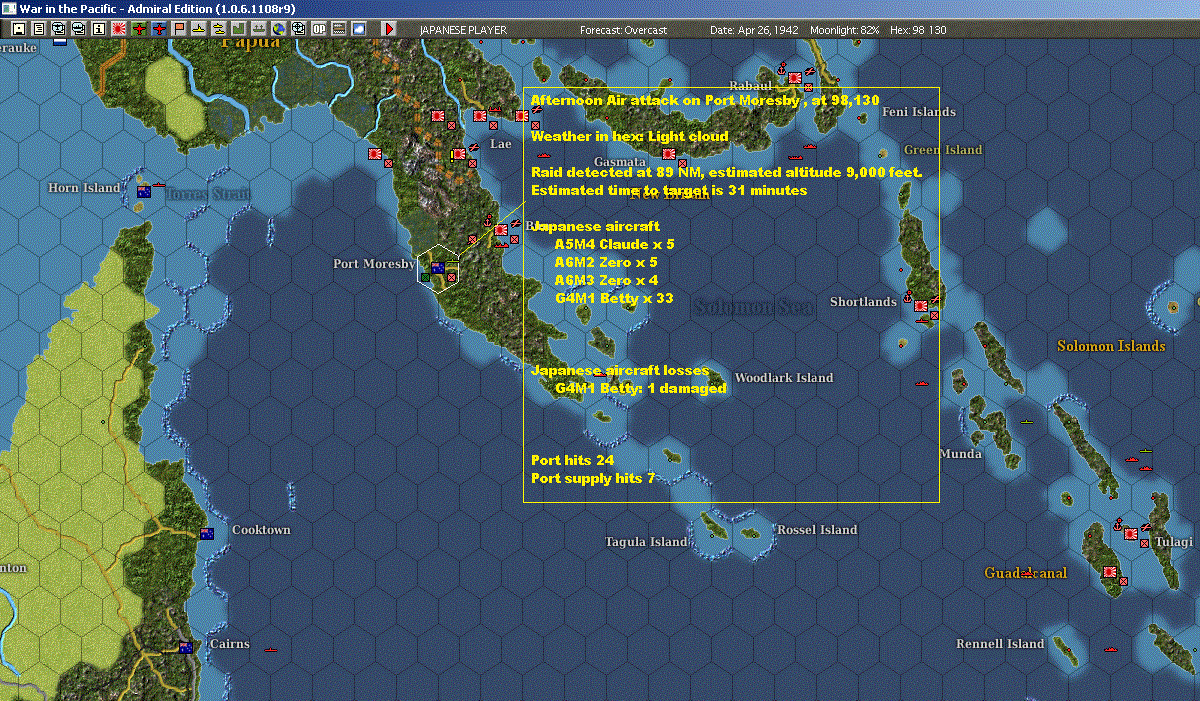Click the 'Green Island' map label
This screenshot has width=1200, height=701.
pyautogui.click(x=943, y=150)
